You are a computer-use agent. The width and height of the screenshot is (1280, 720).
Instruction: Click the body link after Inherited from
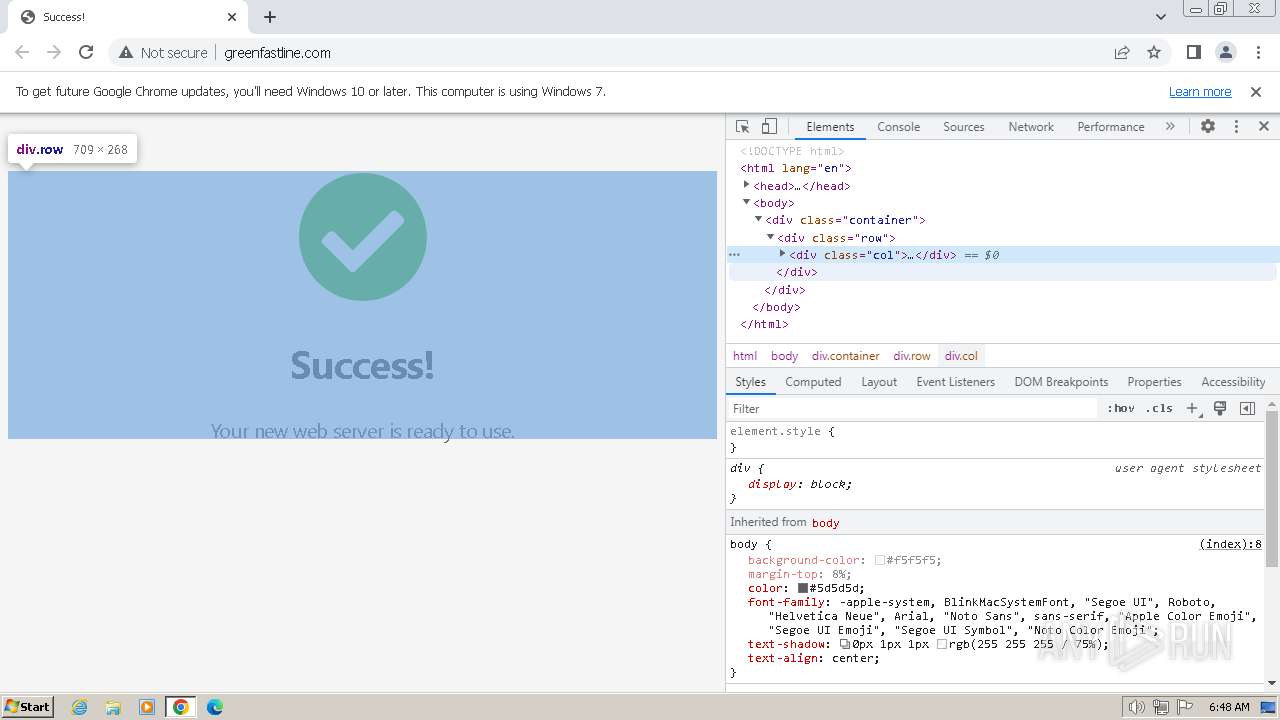[x=825, y=522]
